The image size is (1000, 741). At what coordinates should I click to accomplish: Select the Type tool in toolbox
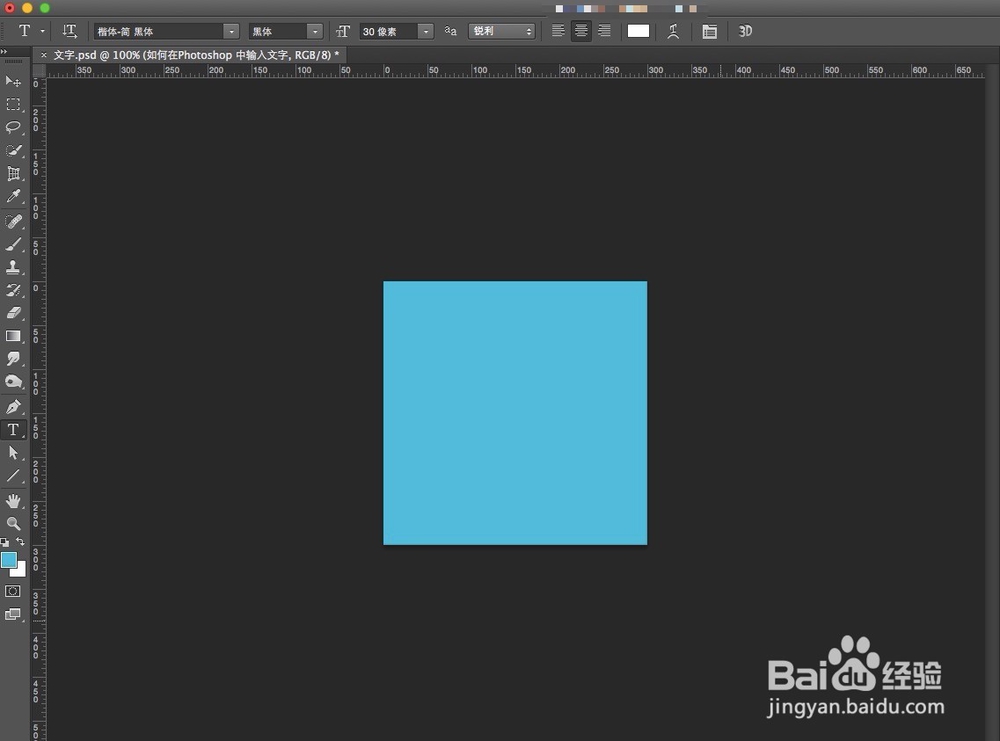point(13,430)
